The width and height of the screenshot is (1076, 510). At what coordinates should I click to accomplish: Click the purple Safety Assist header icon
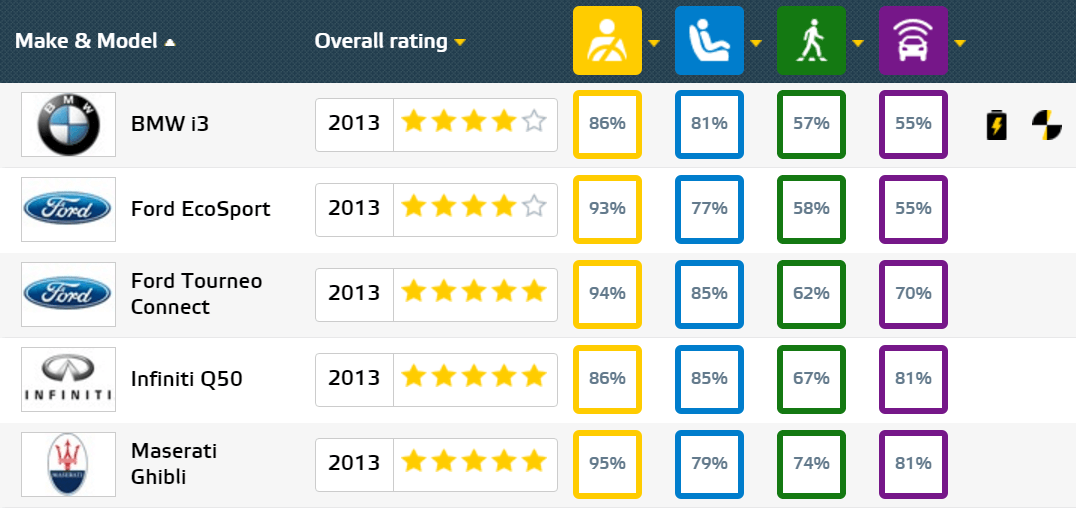[913, 40]
